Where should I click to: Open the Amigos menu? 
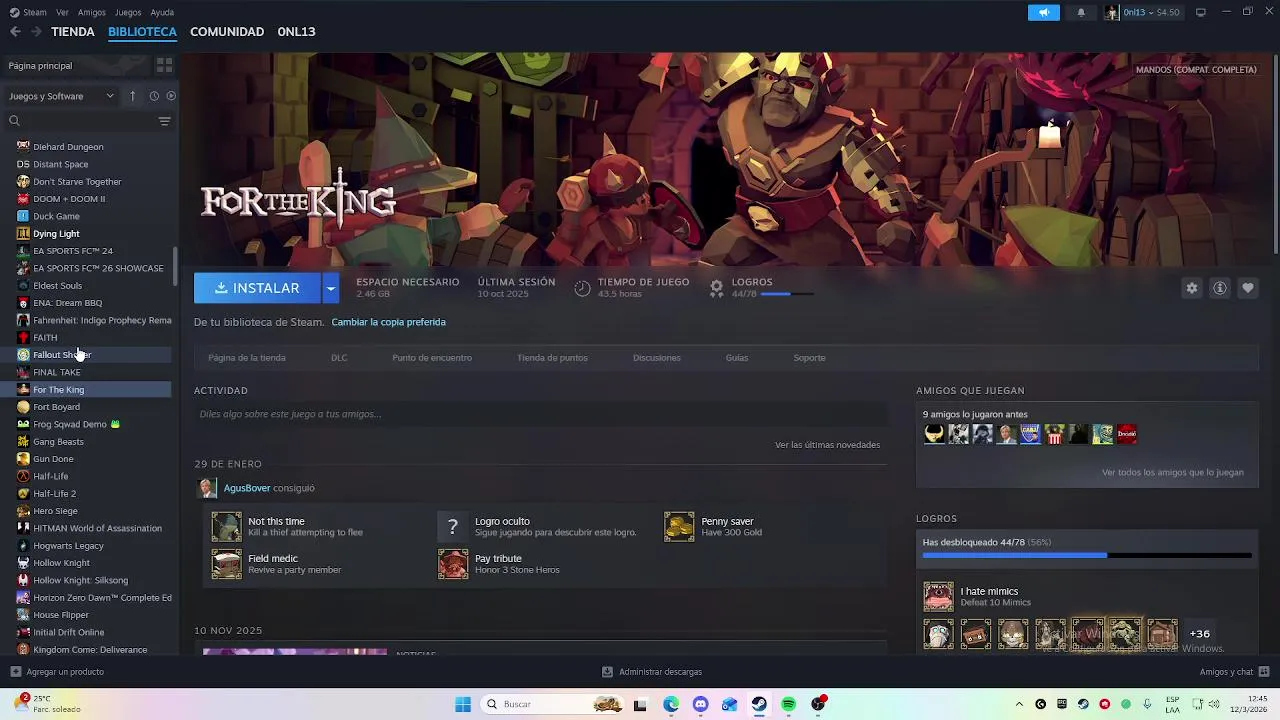click(92, 12)
